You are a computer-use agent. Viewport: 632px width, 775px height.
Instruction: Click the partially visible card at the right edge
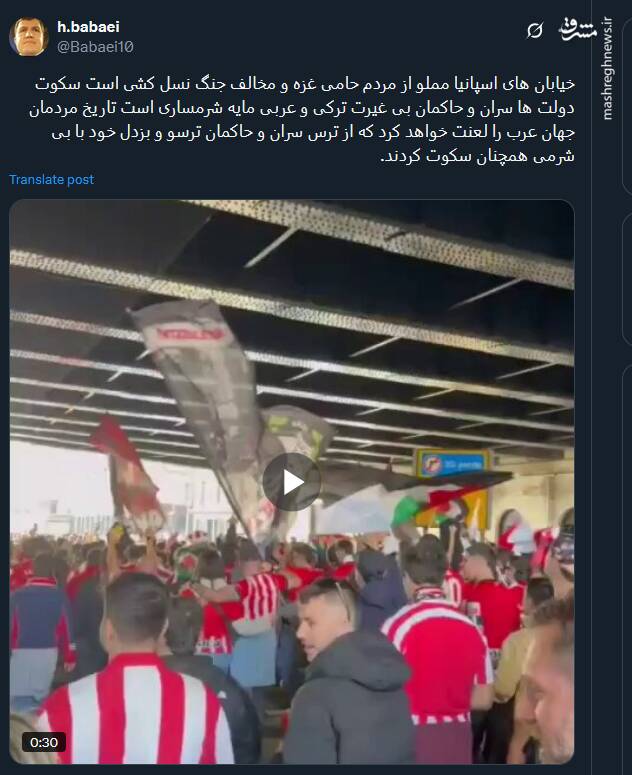tap(627, 279)
